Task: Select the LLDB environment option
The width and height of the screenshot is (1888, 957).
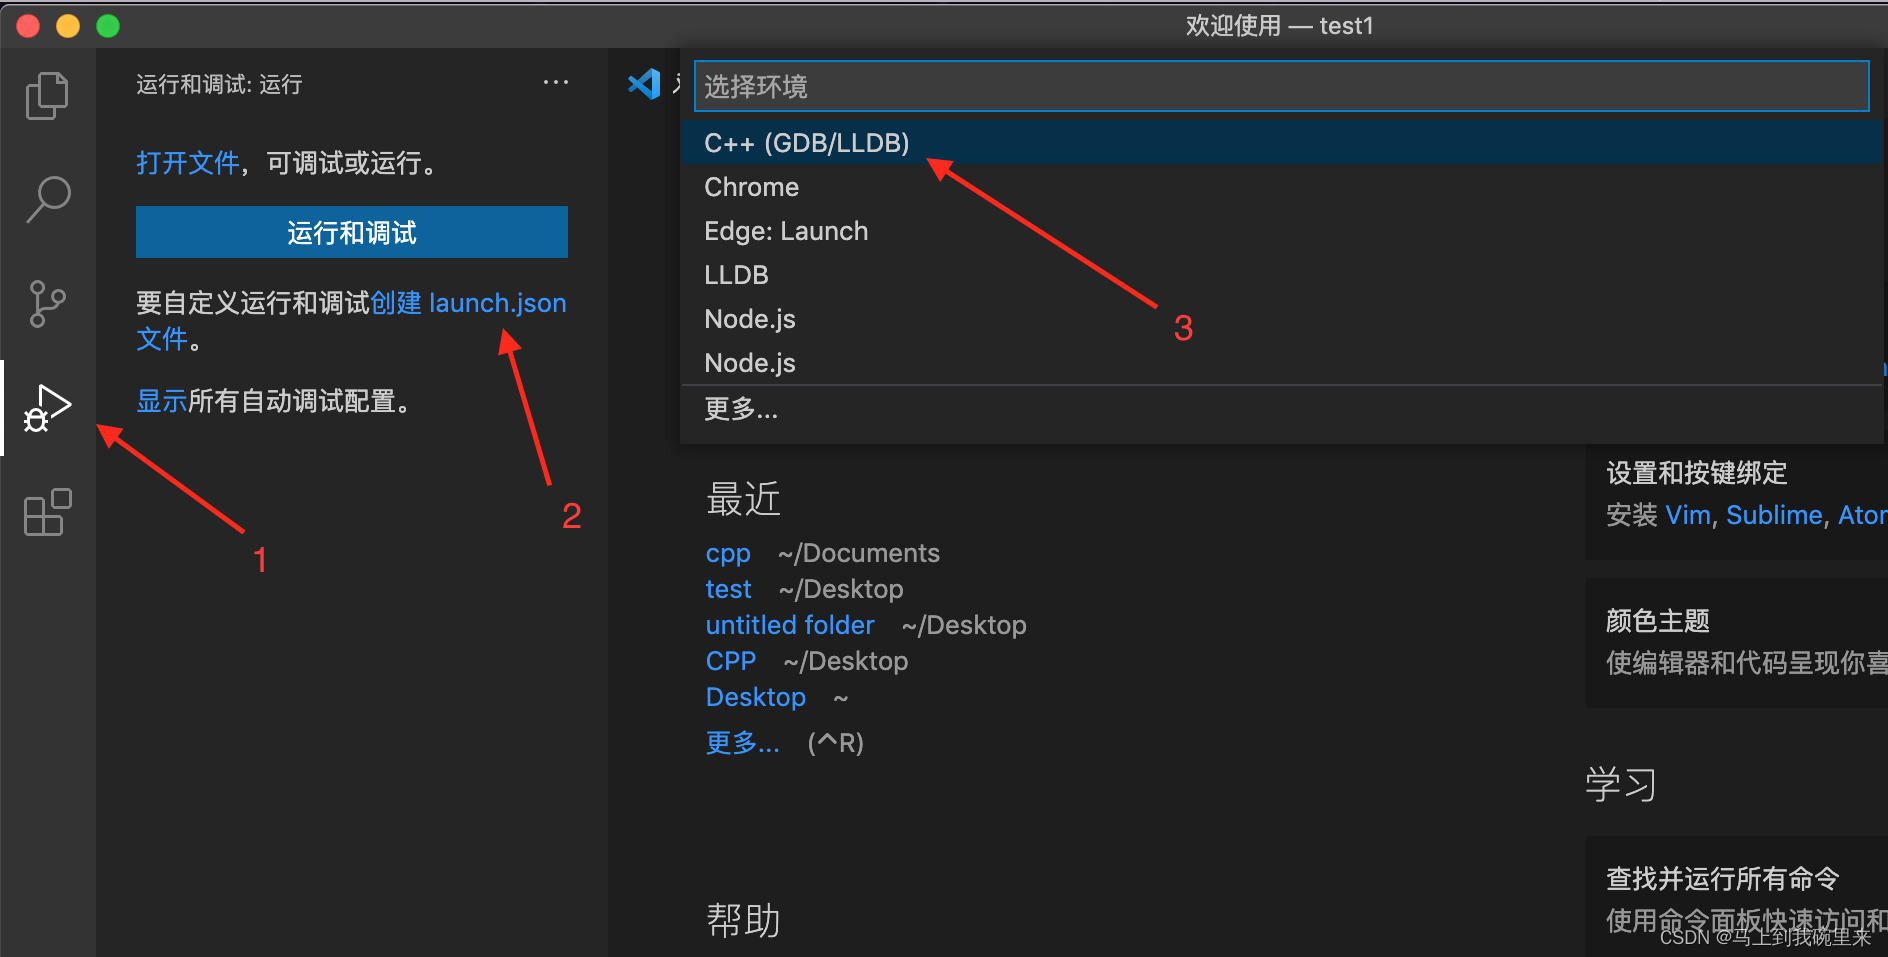Action: point(1282,275)
